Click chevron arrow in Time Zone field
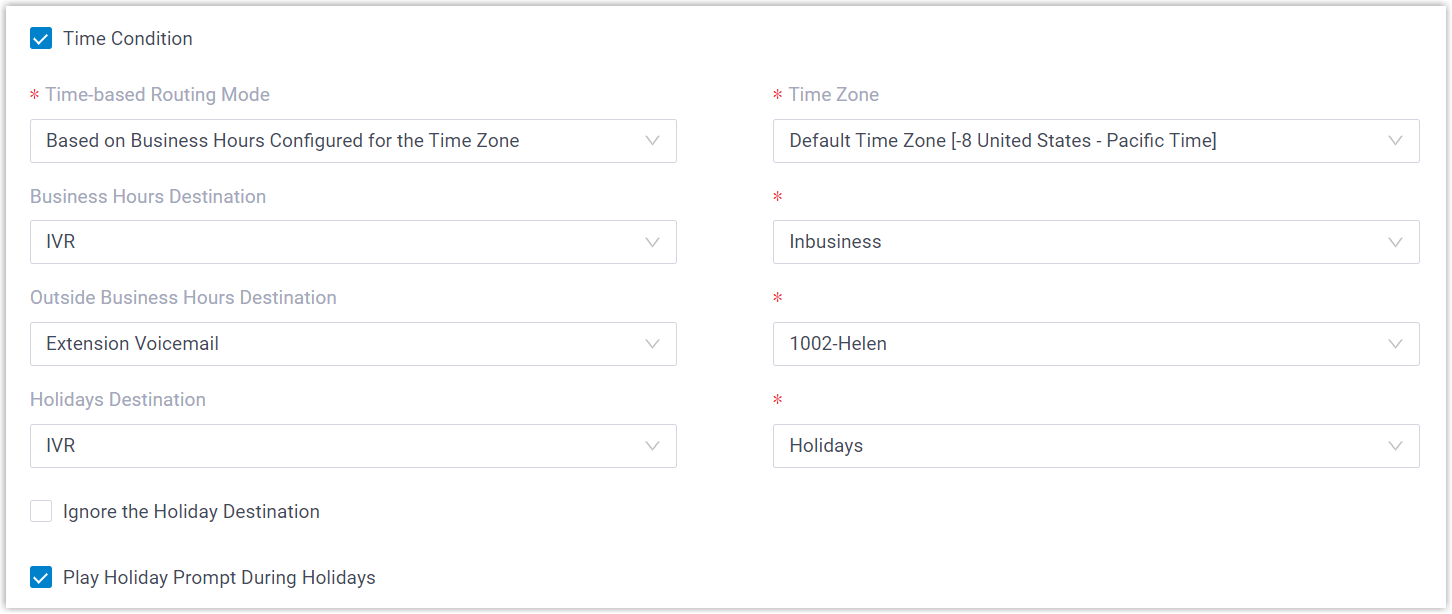1452x614 pixels. tap(1395, 141)
